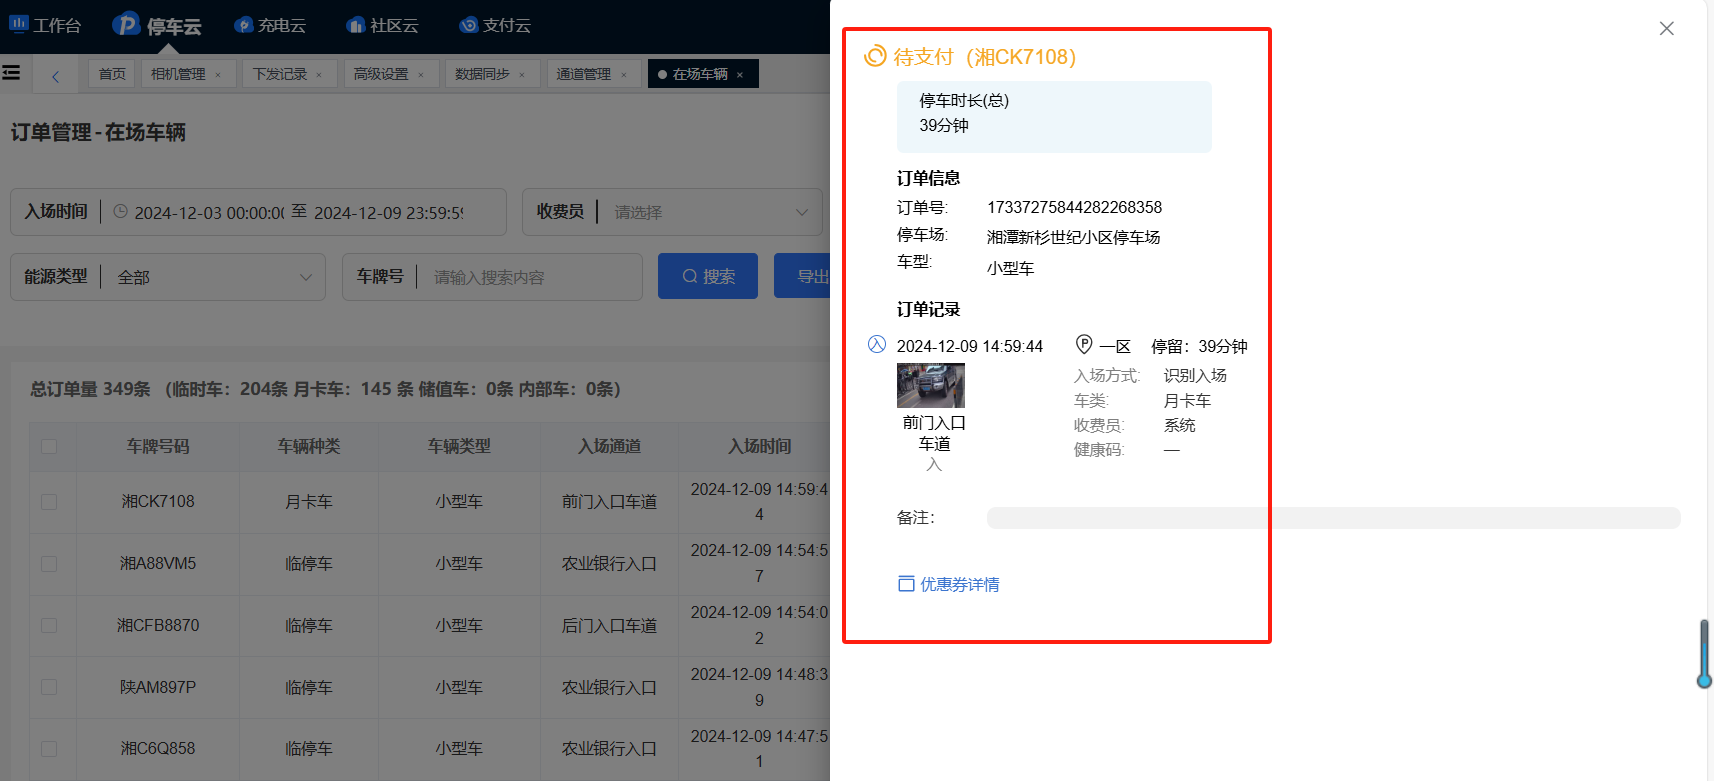This screenshot has height=781, width=1714.
Task: Close the order detail drawer
Action: 1666,28
